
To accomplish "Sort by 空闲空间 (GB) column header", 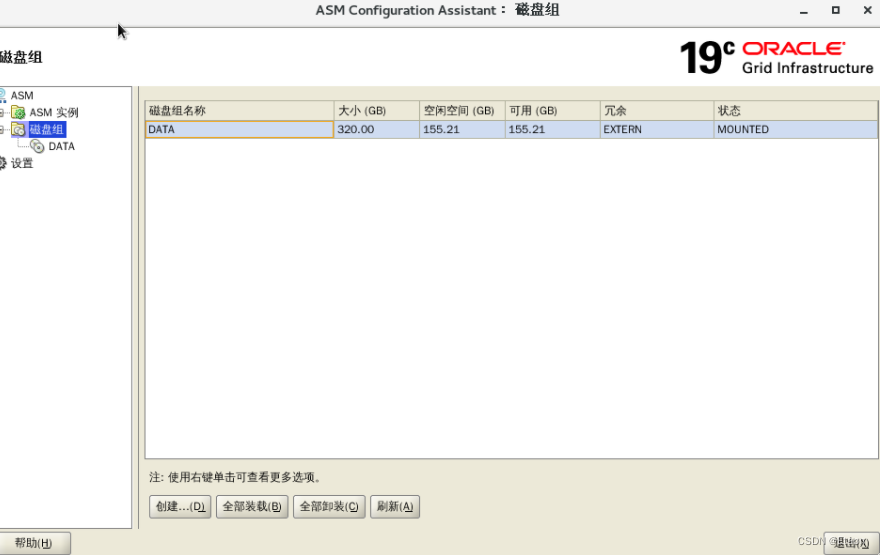I will point(462,111).
